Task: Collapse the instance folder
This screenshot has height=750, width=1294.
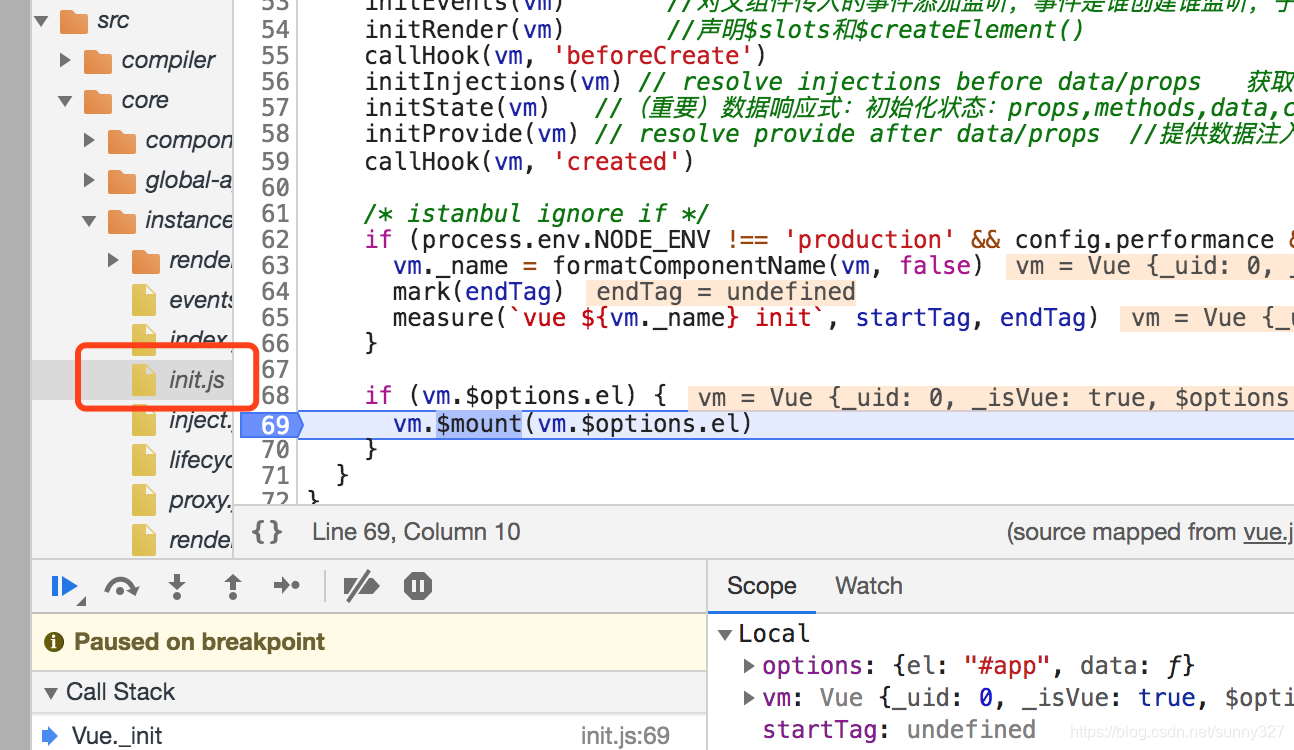Action: click(x=90, y=220)
